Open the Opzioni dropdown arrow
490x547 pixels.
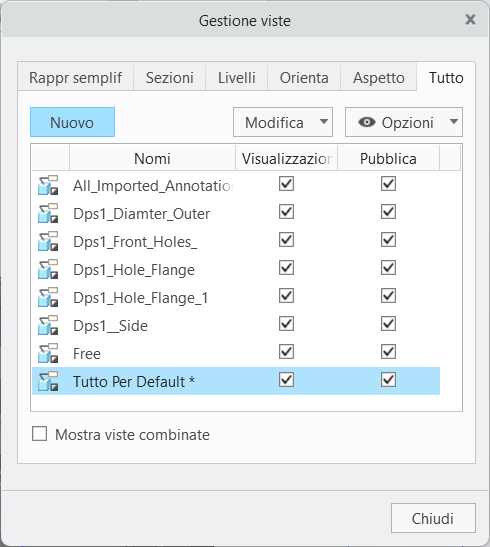(x=453, y=121)
